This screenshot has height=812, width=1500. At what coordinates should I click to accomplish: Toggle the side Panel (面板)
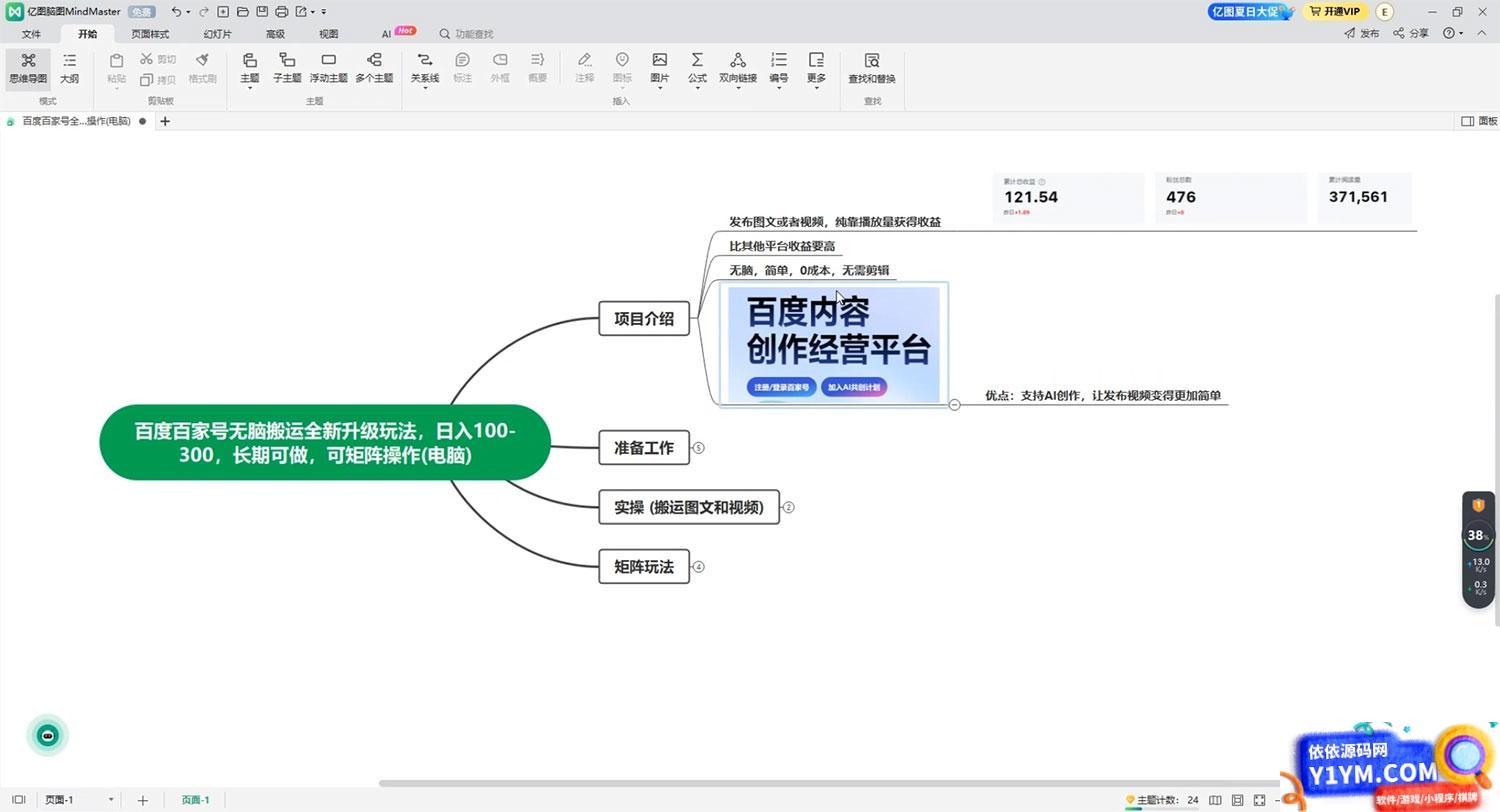[x=1480, y=121]
